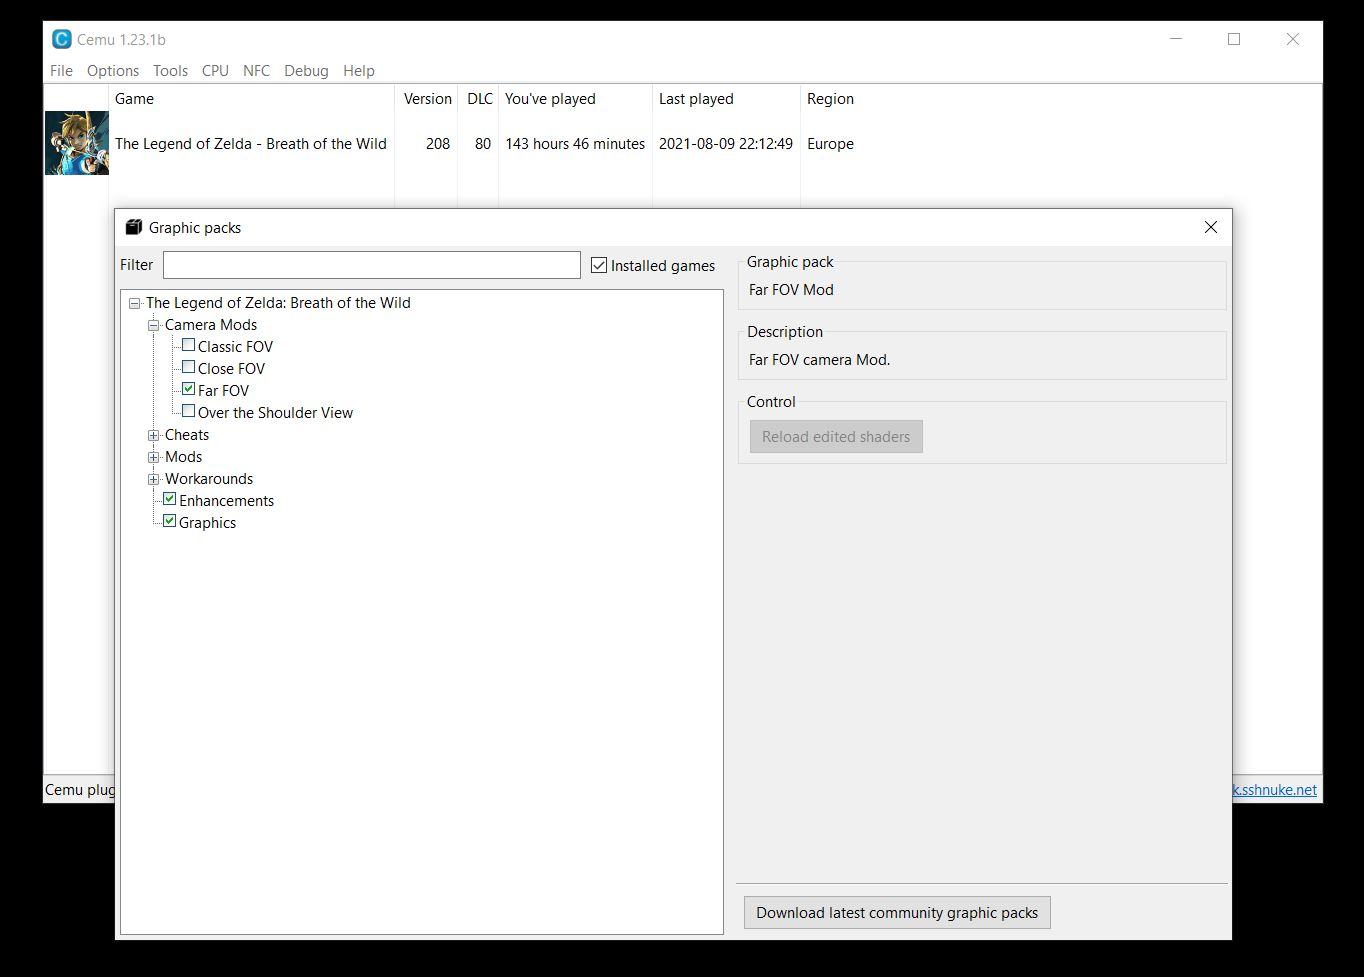Expand the Mods node

tap(154, 457)
